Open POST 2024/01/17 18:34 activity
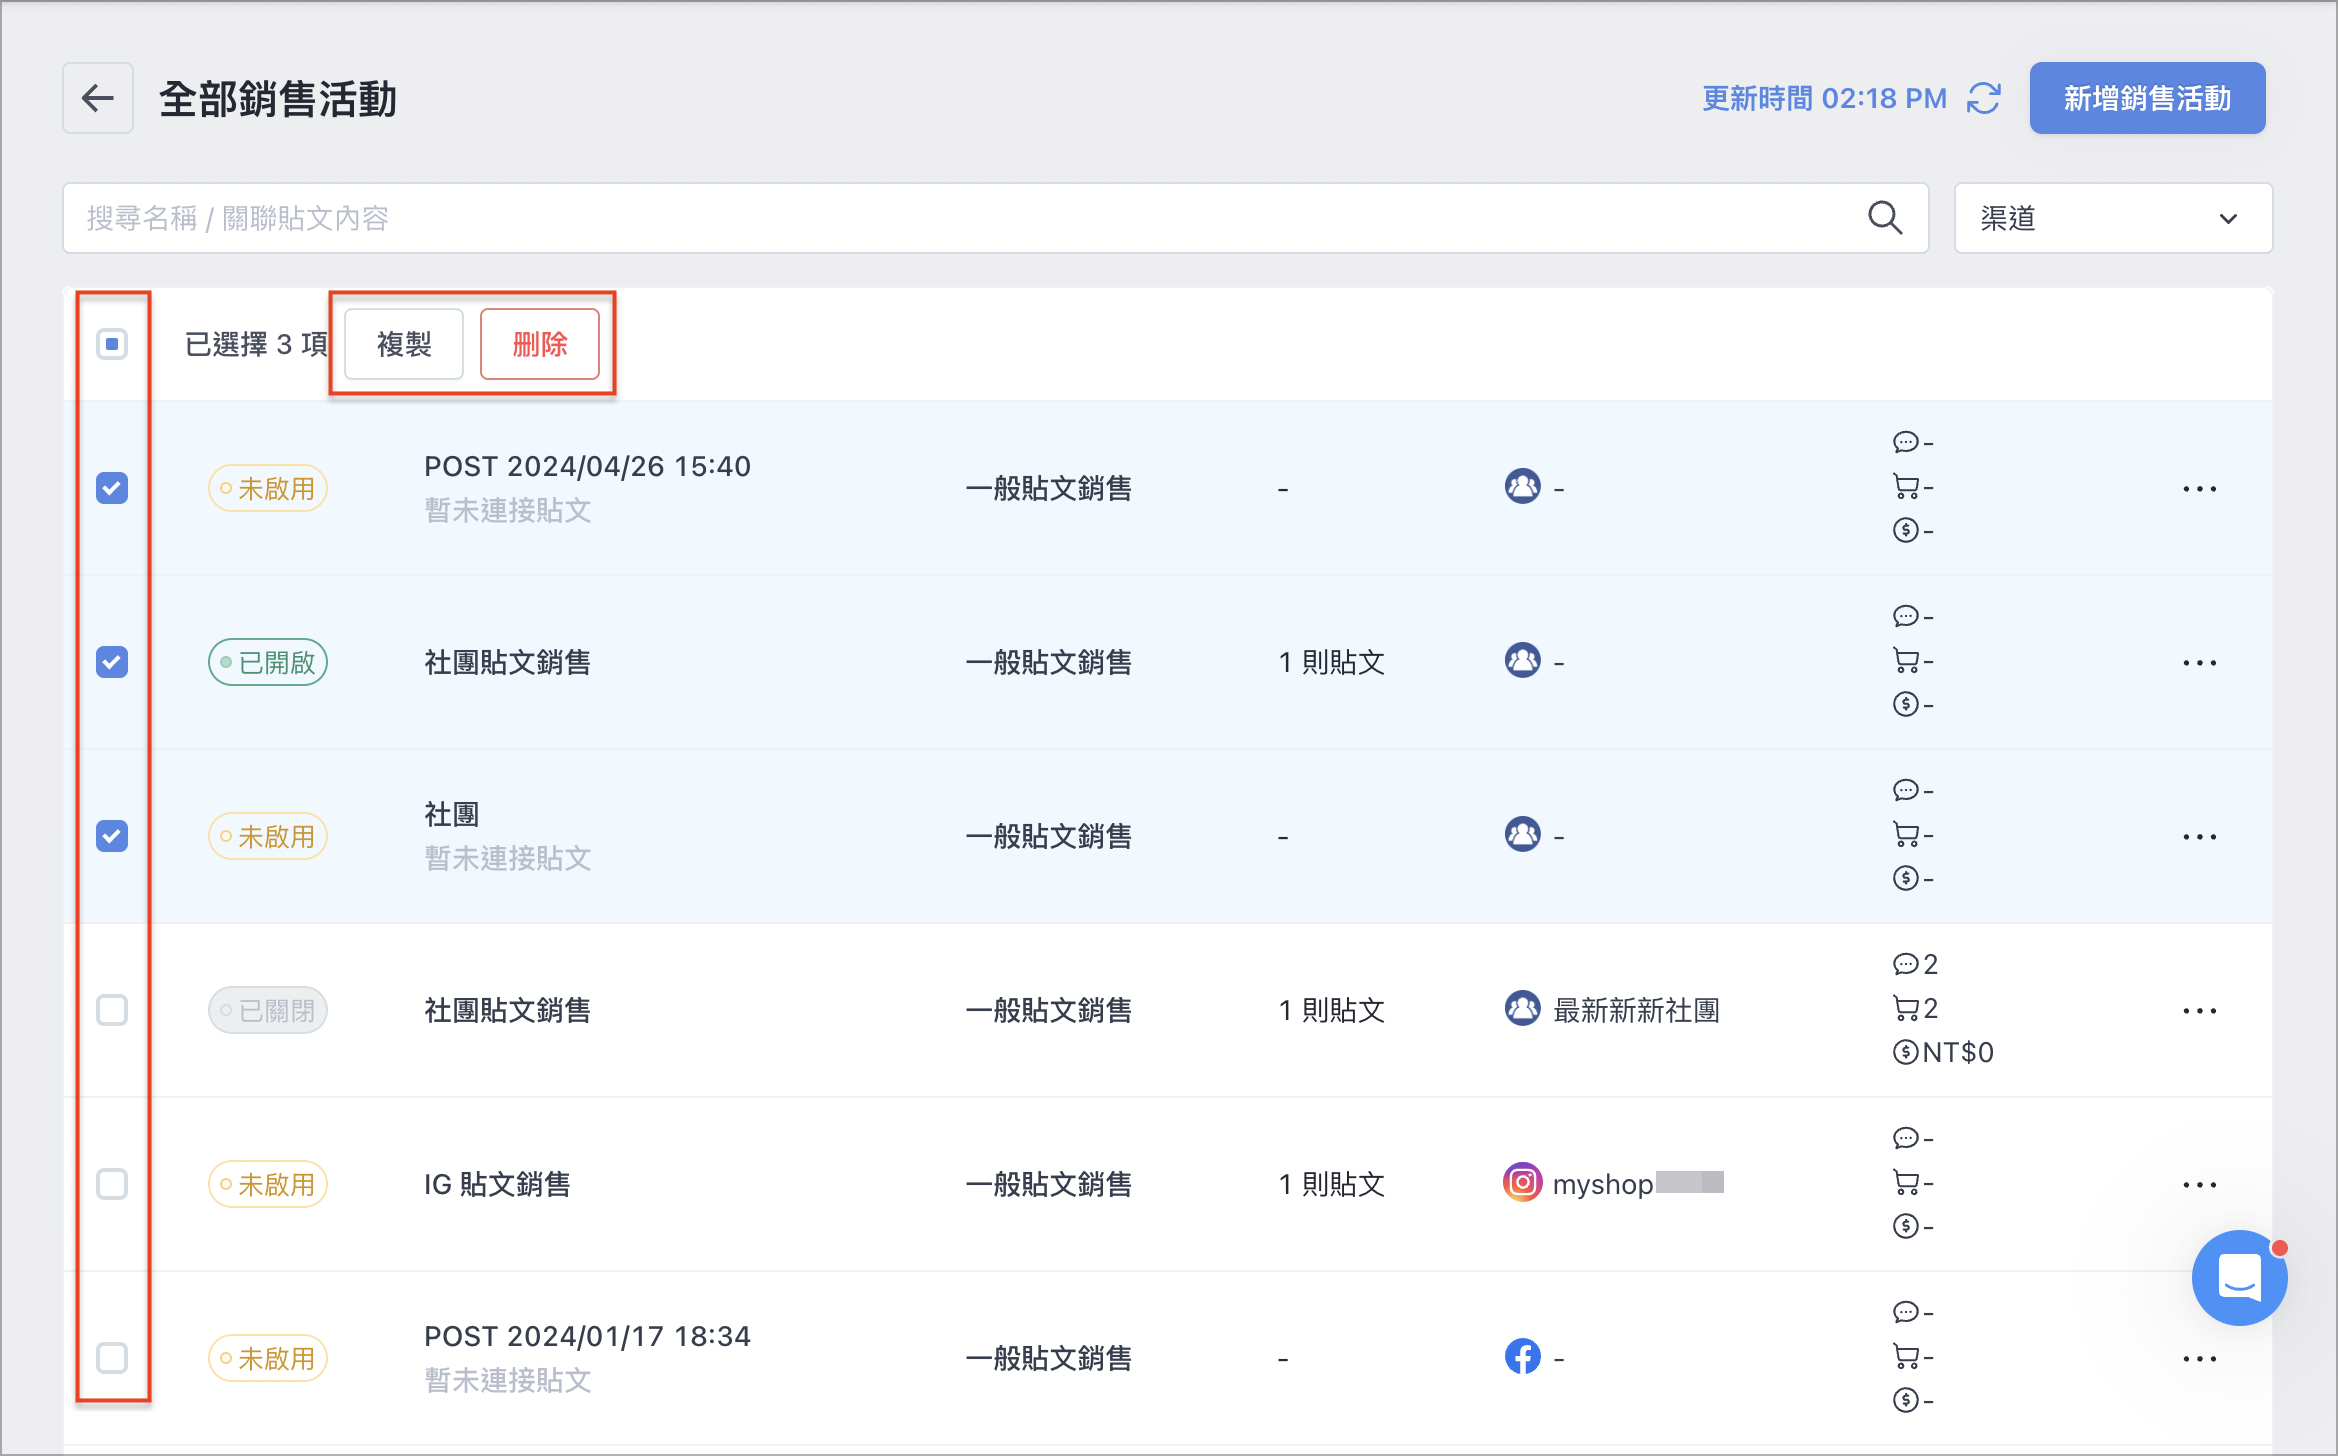2338x1456 pixels. [x=587, y=1336]
